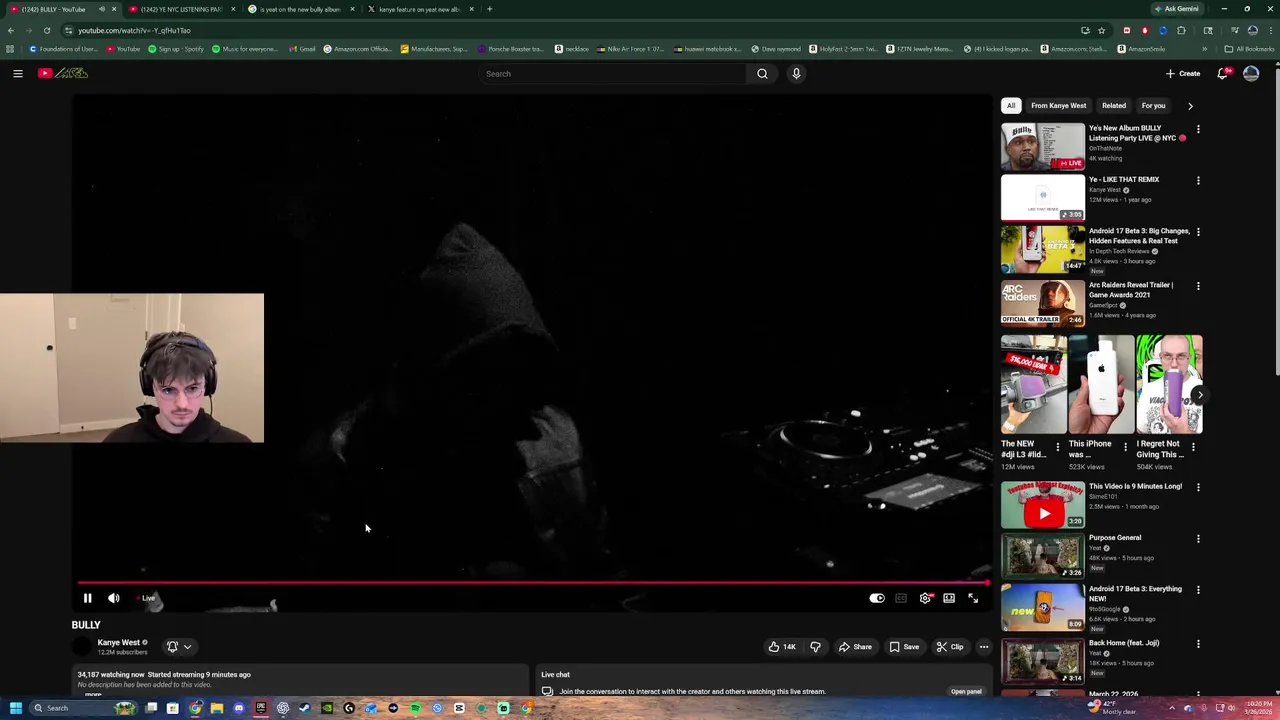Image resolution: width=1280 pixels, height=720 pixels.
Task: Select the For you chip
Action: tap(1153, 105)
